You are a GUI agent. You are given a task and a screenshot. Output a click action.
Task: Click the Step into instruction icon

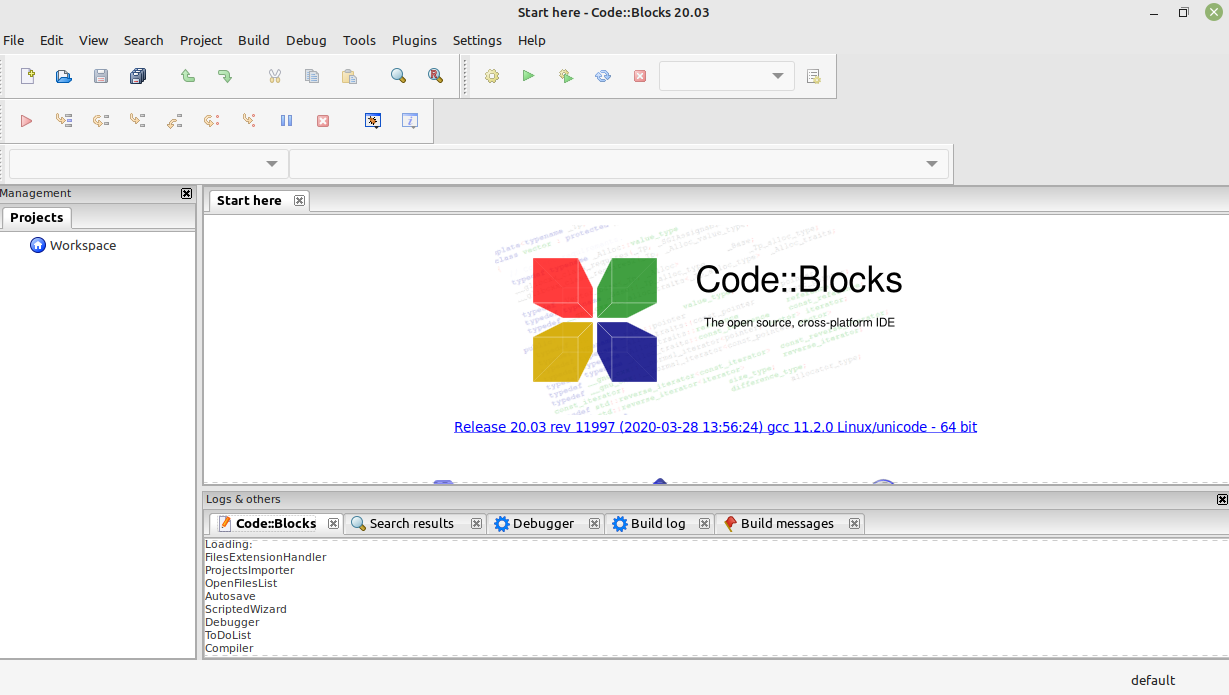[x=249, y=121]
